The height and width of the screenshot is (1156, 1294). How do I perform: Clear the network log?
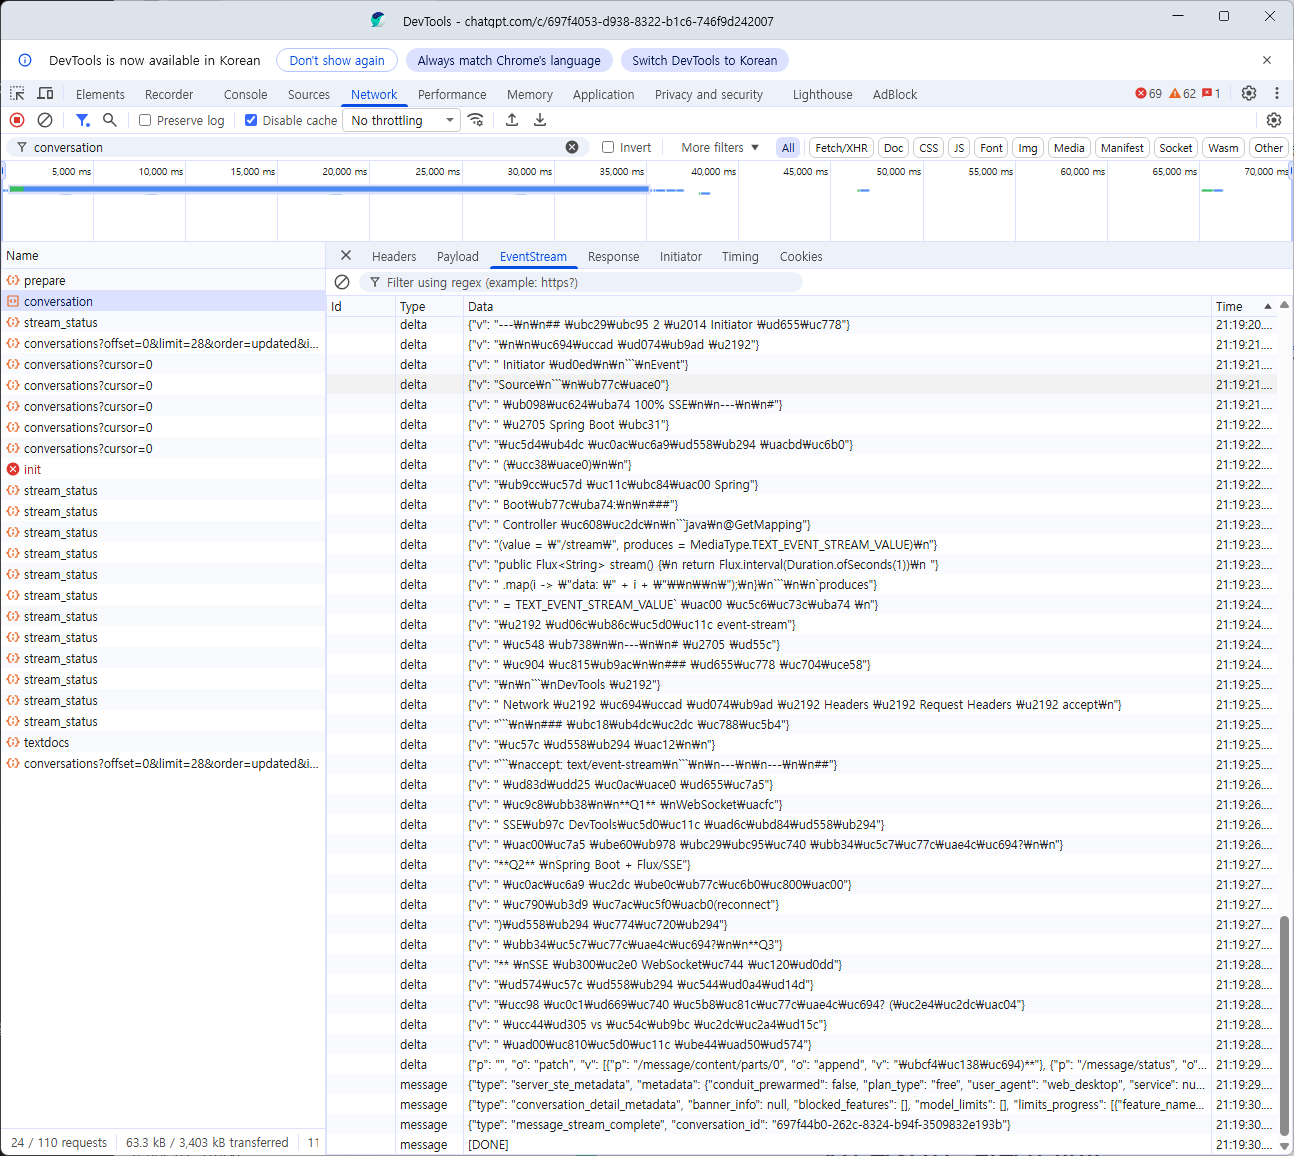tap(45, 120)
